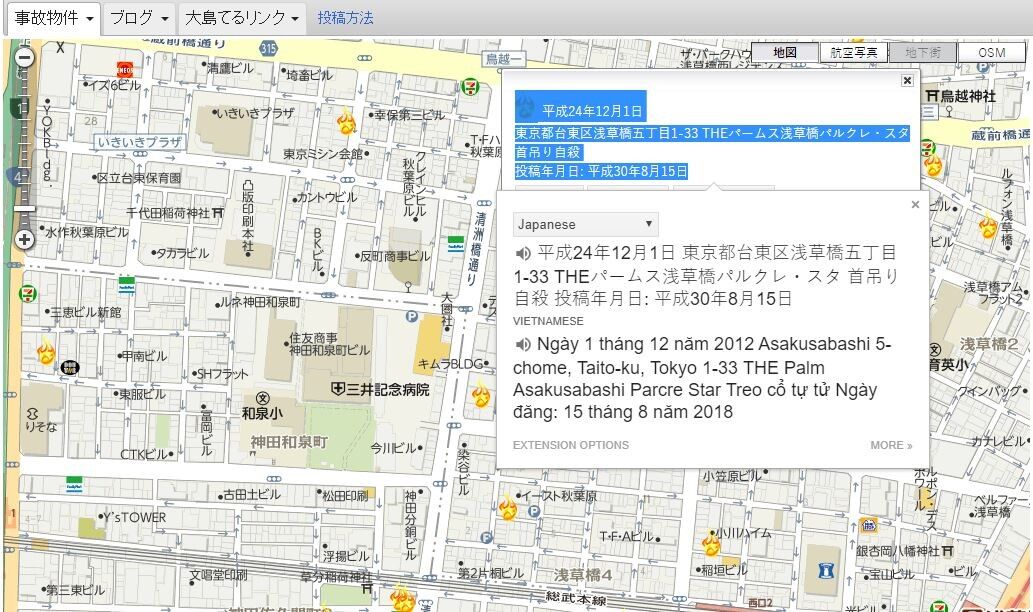Open the Japanese source language dropdown
This screenshot has height=612, width=1033.
click(585, 225)
